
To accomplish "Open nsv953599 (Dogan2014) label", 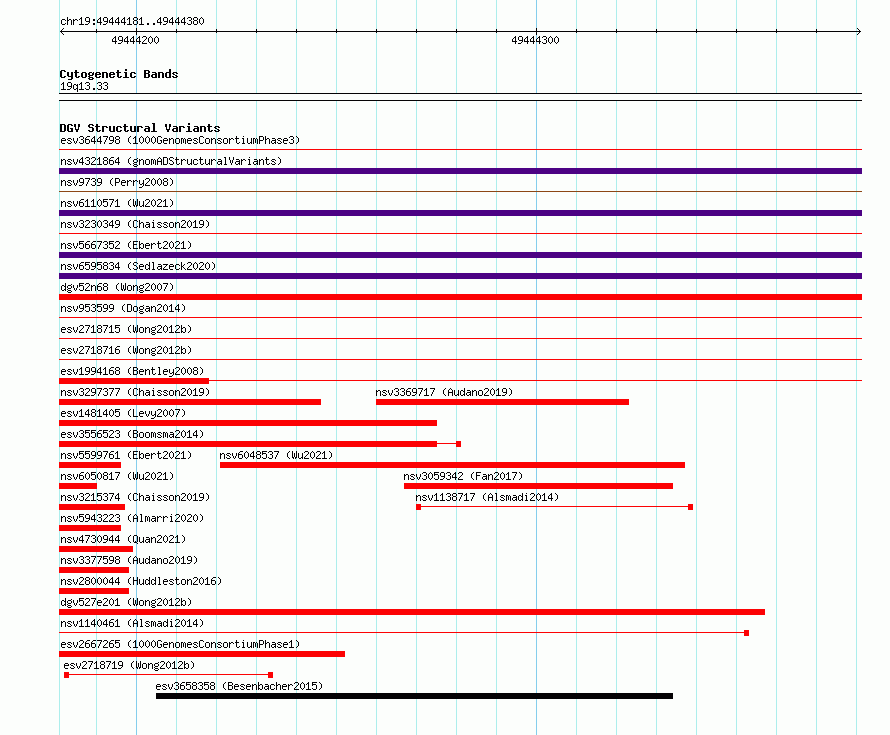I will click(123, 308).
